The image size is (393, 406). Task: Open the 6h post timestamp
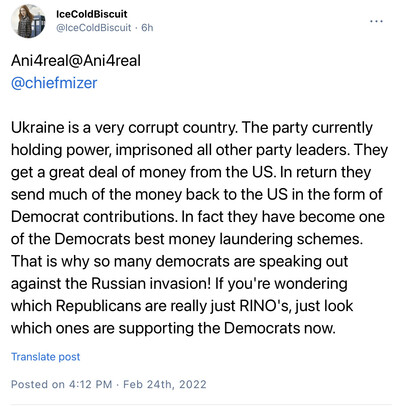[x=147, y=28]
